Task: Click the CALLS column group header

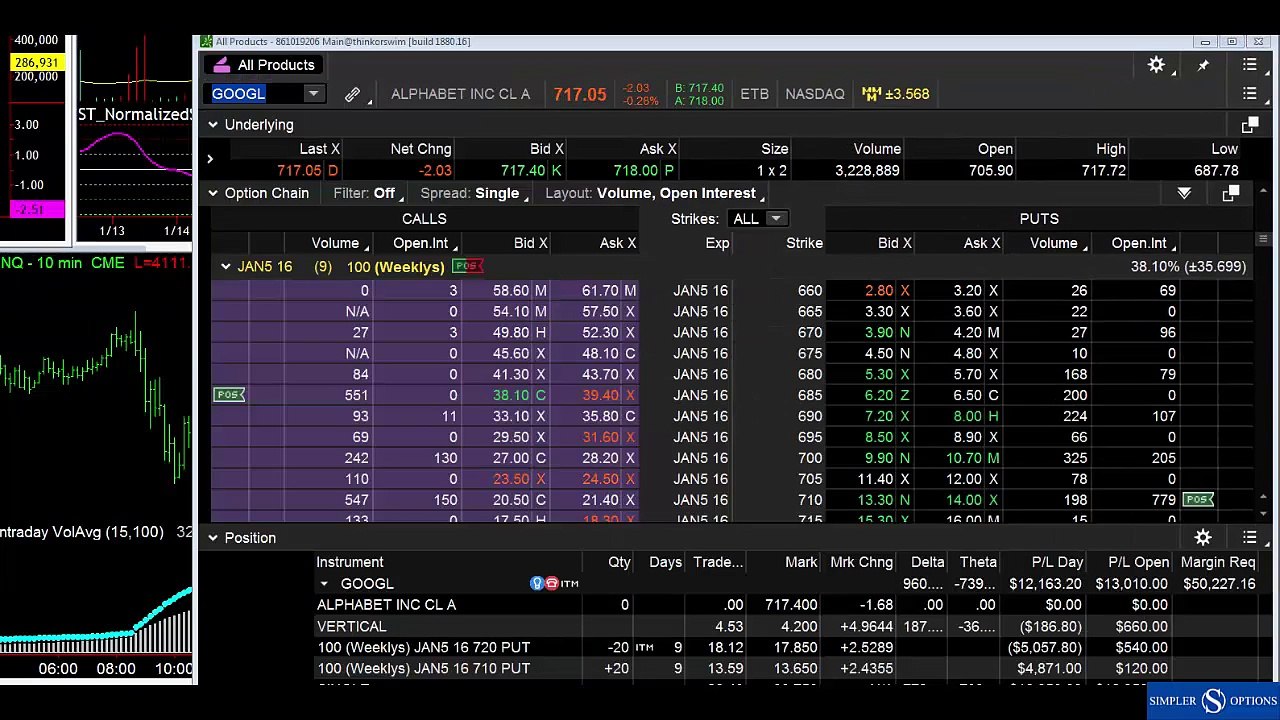Action: pos(424,219)
